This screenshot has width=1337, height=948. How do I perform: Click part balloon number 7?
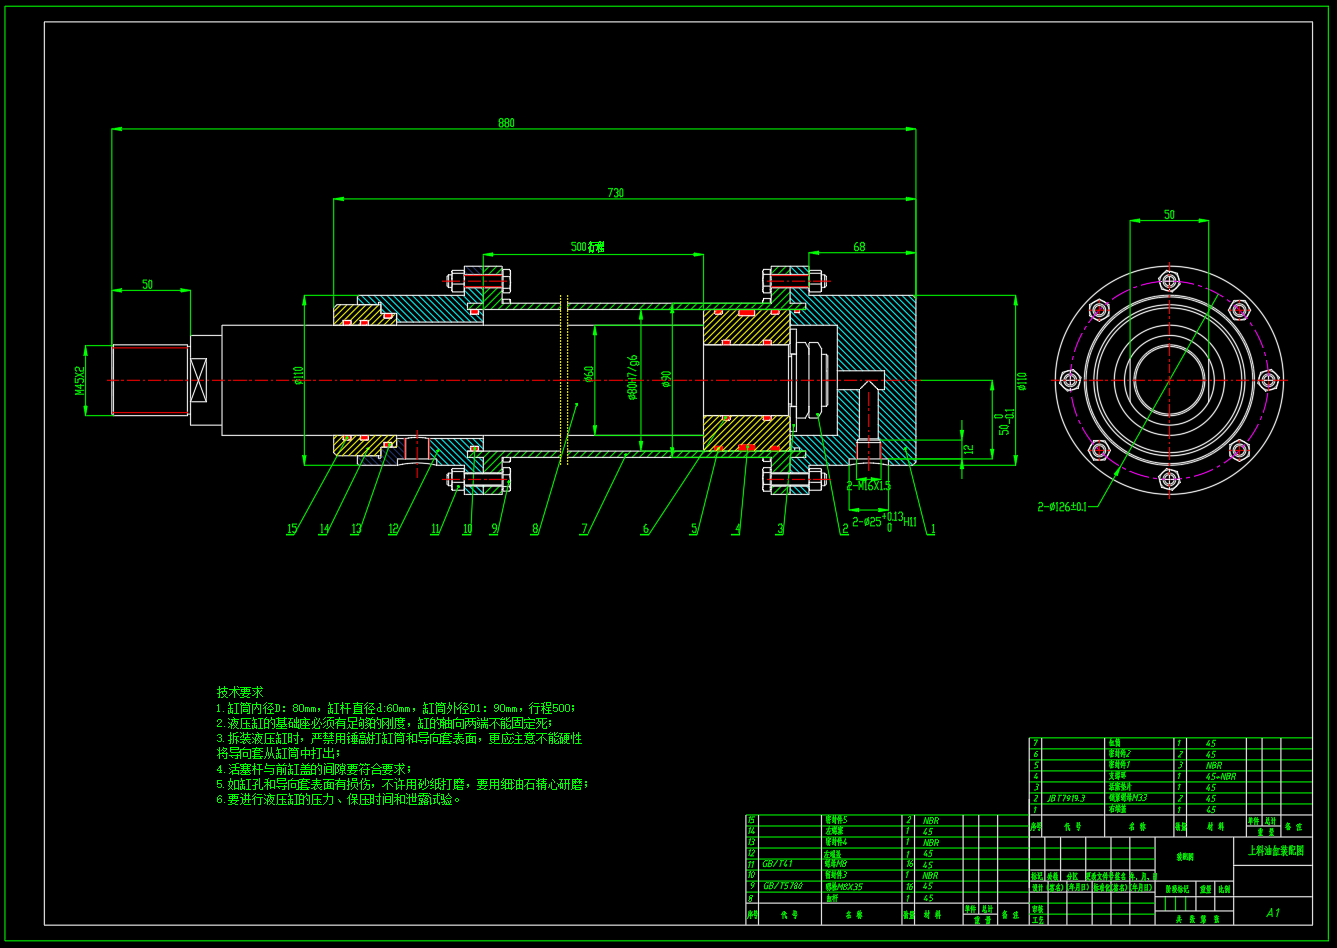pos(584,529)
